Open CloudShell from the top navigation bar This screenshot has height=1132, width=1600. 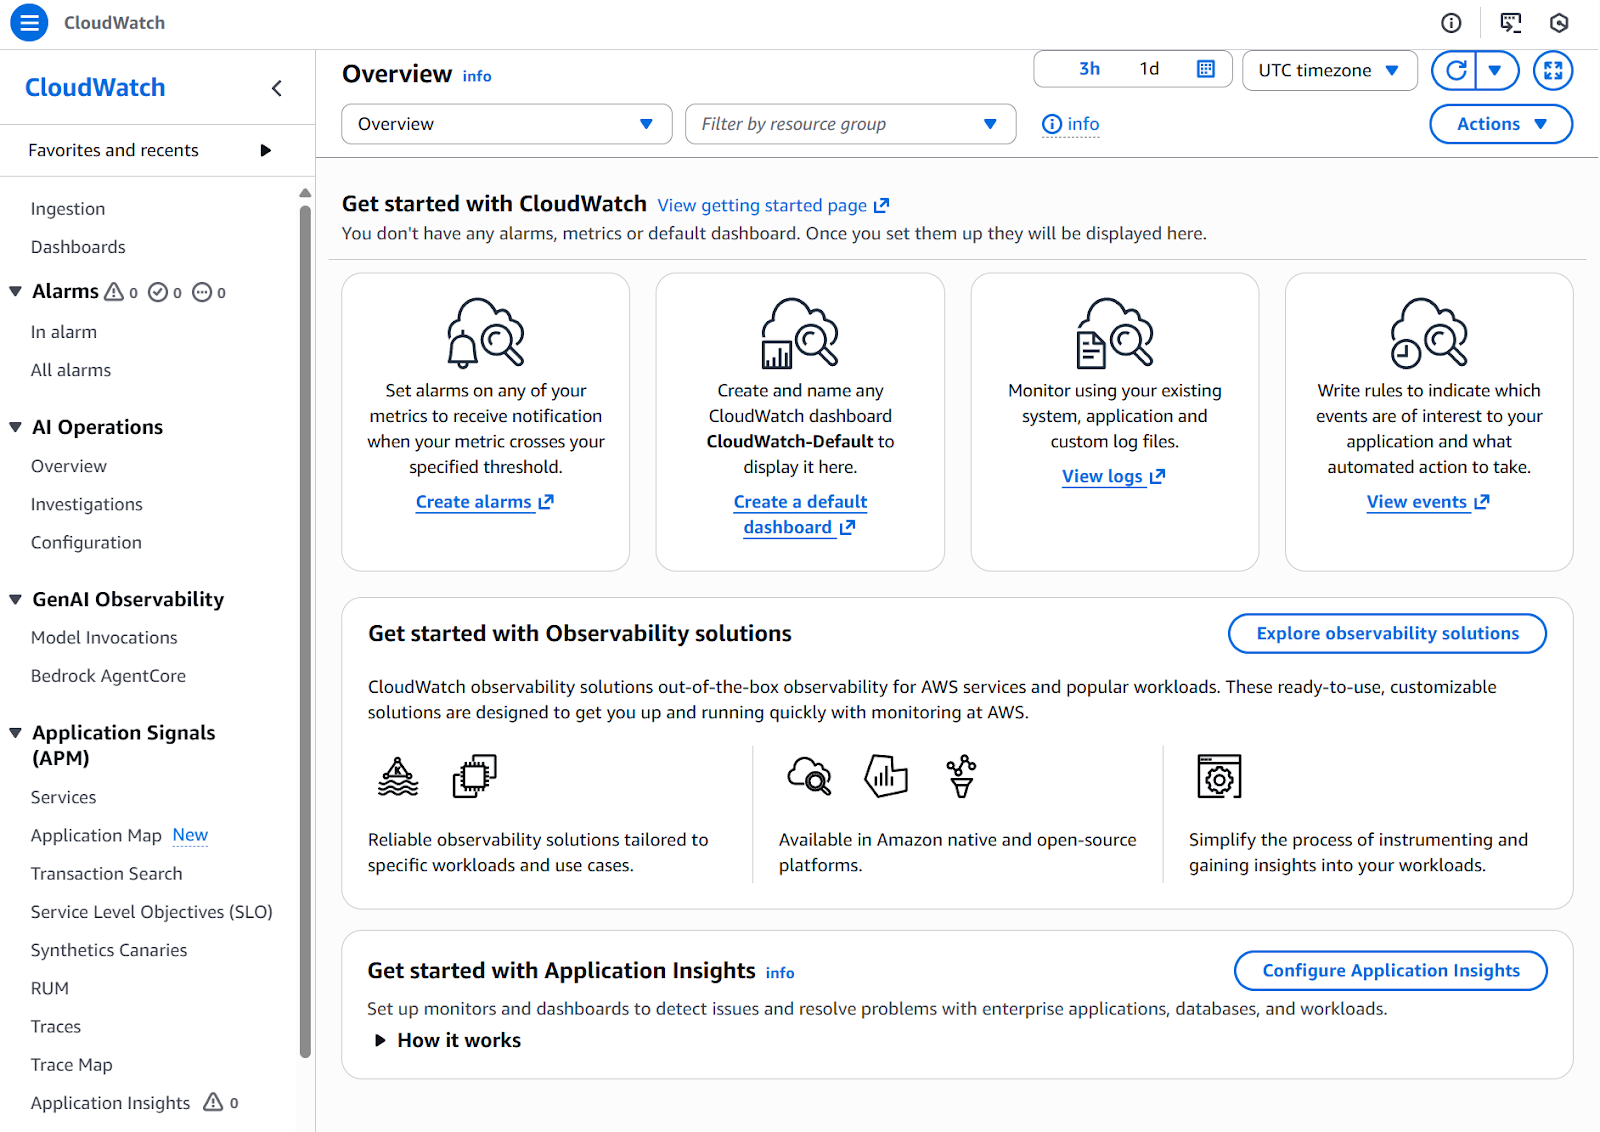[1511, 22]
